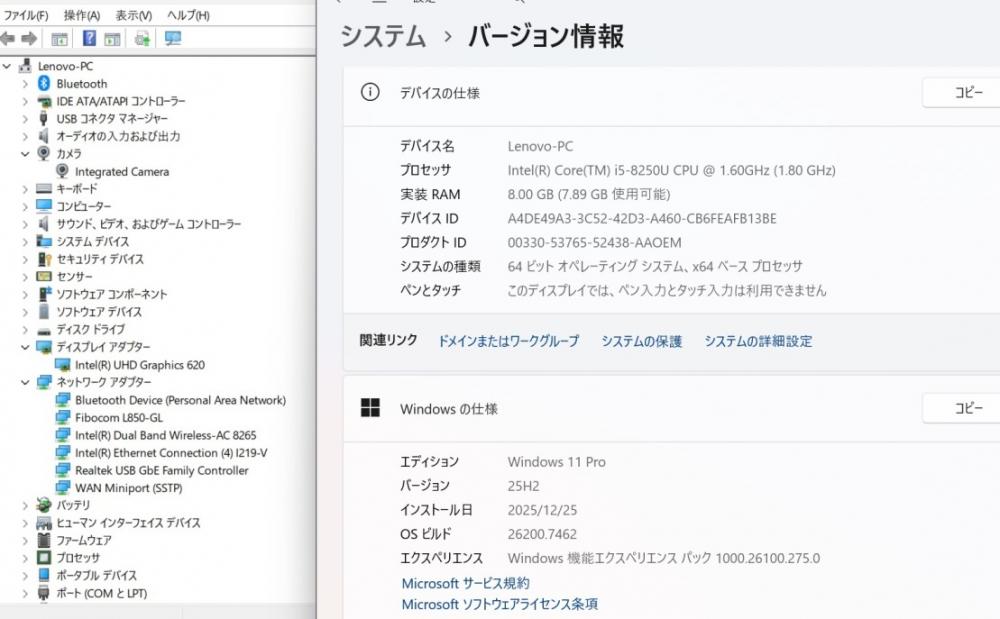The height and width of the screenshot is (619, 1000).
Task: Click コピー button for デバイスの仕様
Action: pyautogui.click(x=965, y=93)
